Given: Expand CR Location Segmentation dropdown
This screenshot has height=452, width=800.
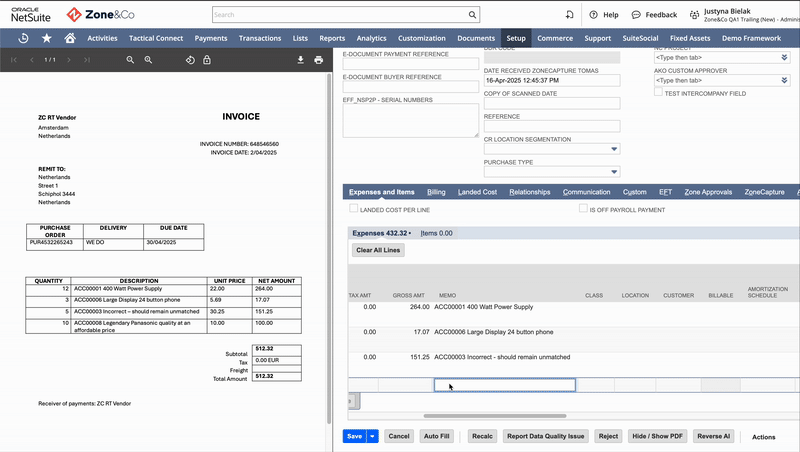Looking at the screenshot, I should 614,149.
